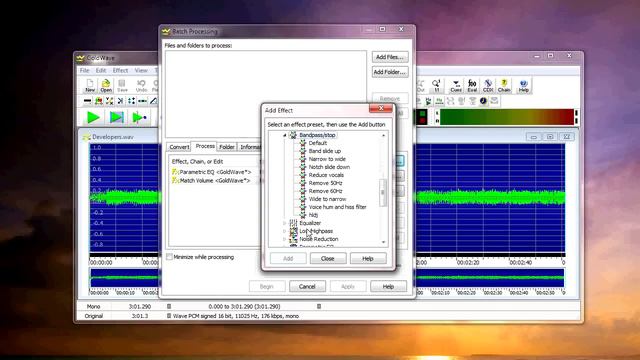Click the Equalizer sliders icon in effect tree
This screenshot has height=360, width=640.
coord(293,223)
